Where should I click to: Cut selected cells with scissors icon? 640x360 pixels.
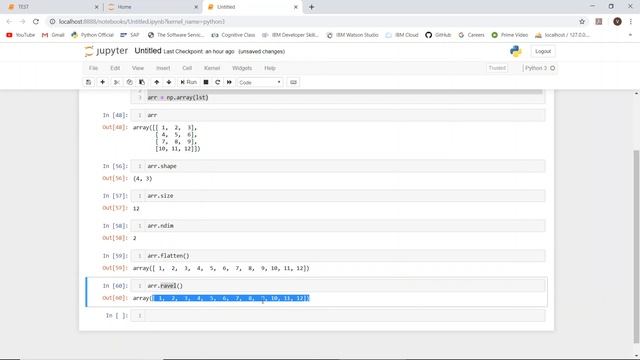pos(117,82)
